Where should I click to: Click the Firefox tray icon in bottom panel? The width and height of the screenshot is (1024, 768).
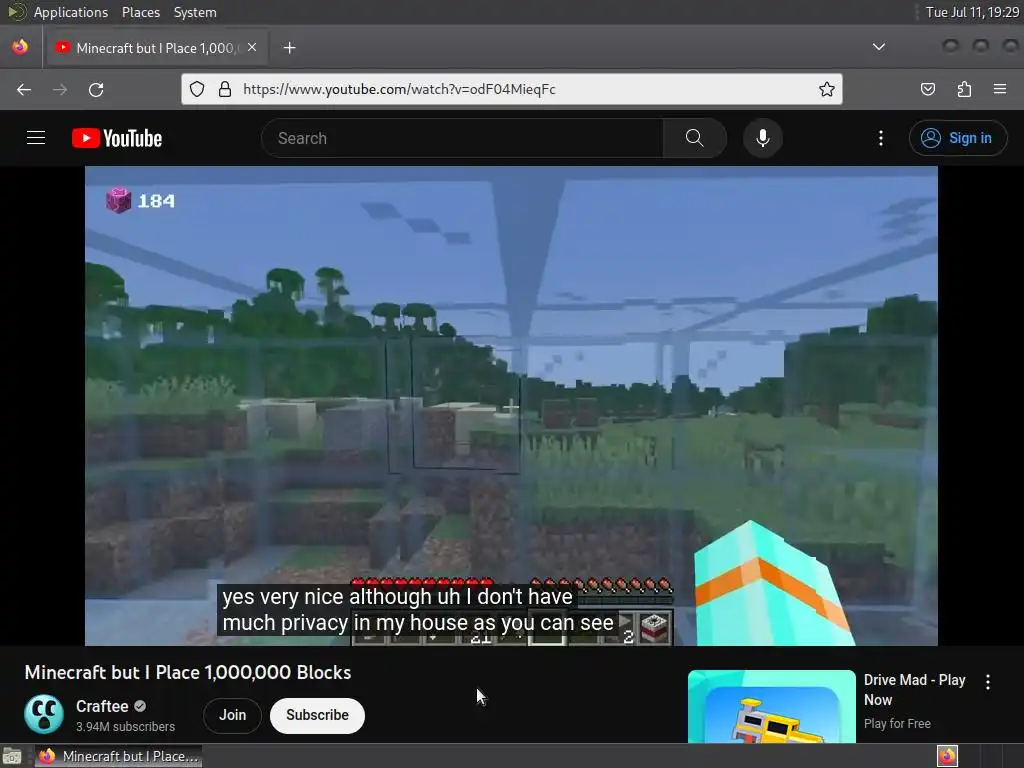coord(947,756)
